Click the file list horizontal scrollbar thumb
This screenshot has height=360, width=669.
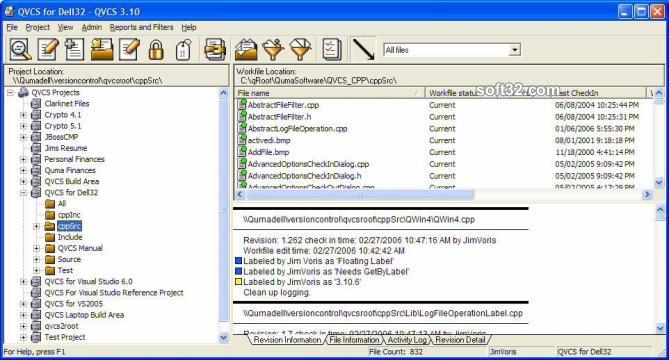[x=360, y=195]
